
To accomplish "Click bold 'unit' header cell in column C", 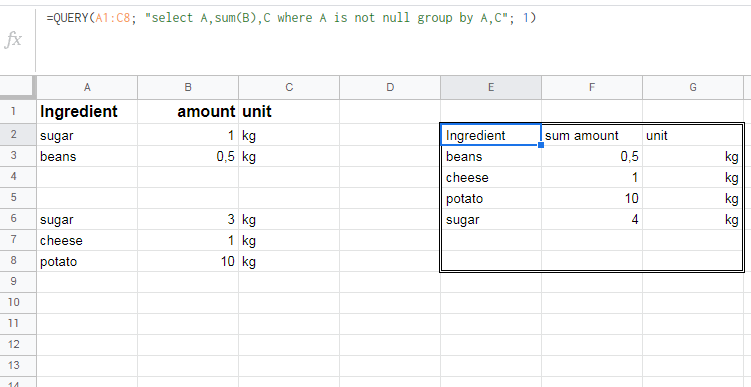I will (289, 112).
